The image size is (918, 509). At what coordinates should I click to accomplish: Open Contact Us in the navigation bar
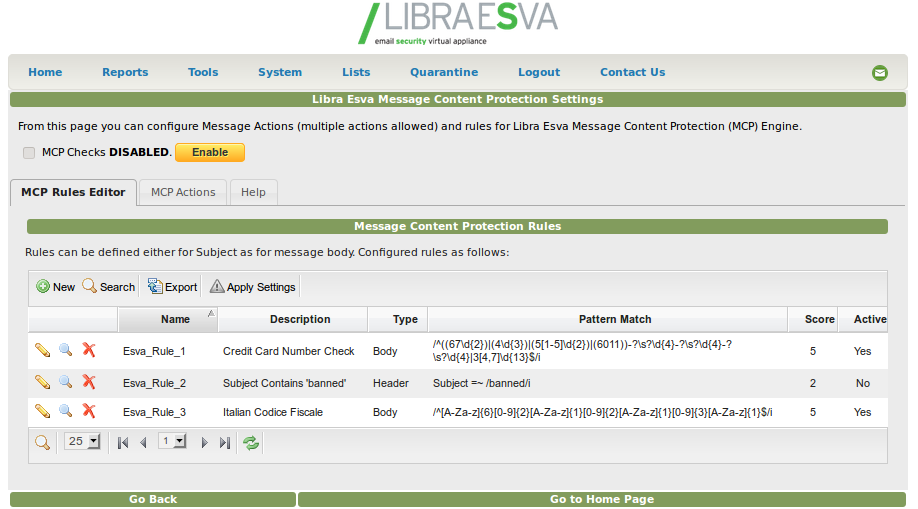point(632,72)
